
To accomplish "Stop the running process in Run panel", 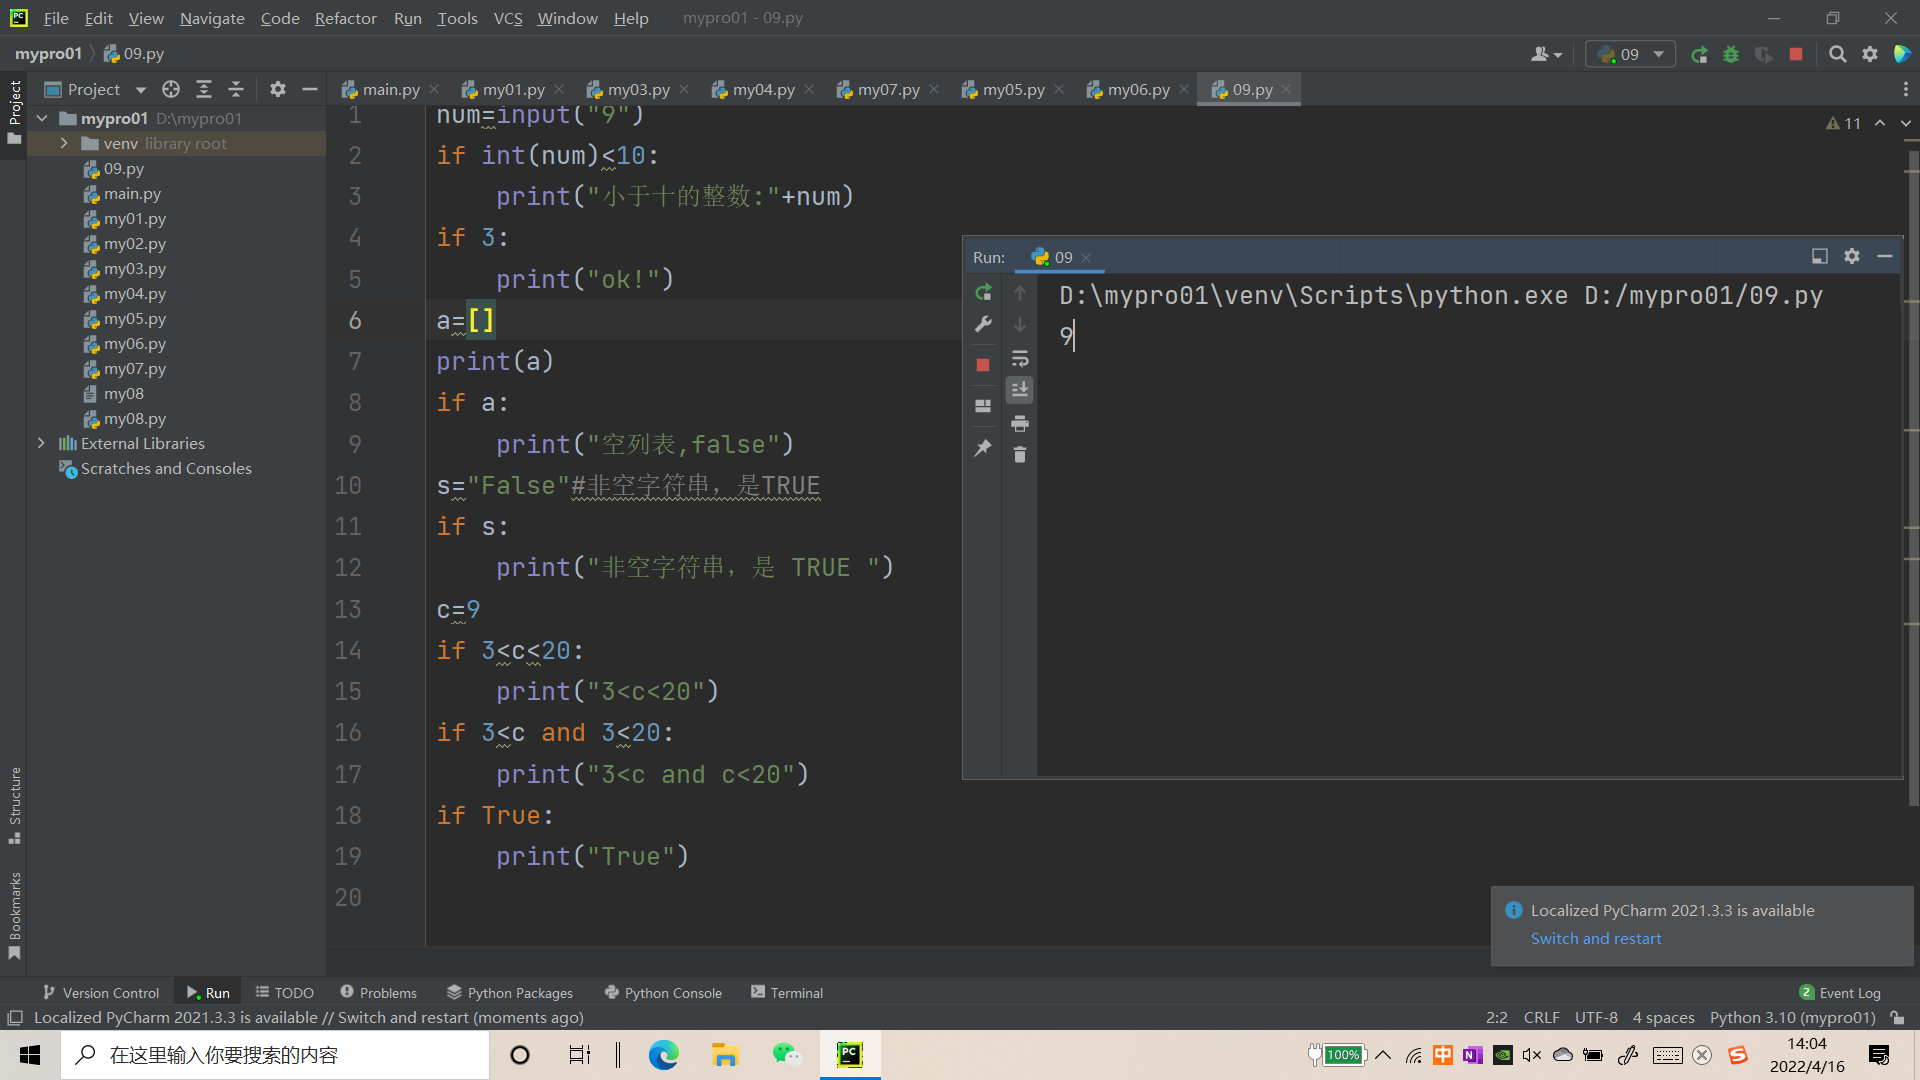I will (x=983, y=365).
